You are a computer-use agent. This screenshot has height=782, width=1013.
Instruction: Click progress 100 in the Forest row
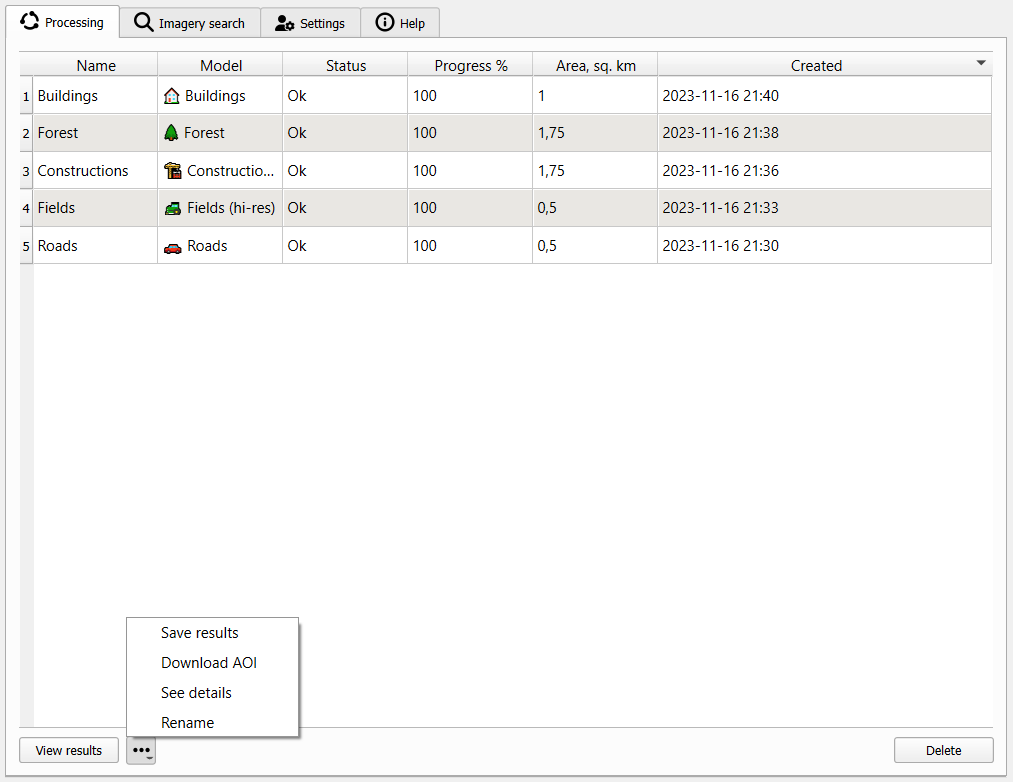click(x=424, y=132)
